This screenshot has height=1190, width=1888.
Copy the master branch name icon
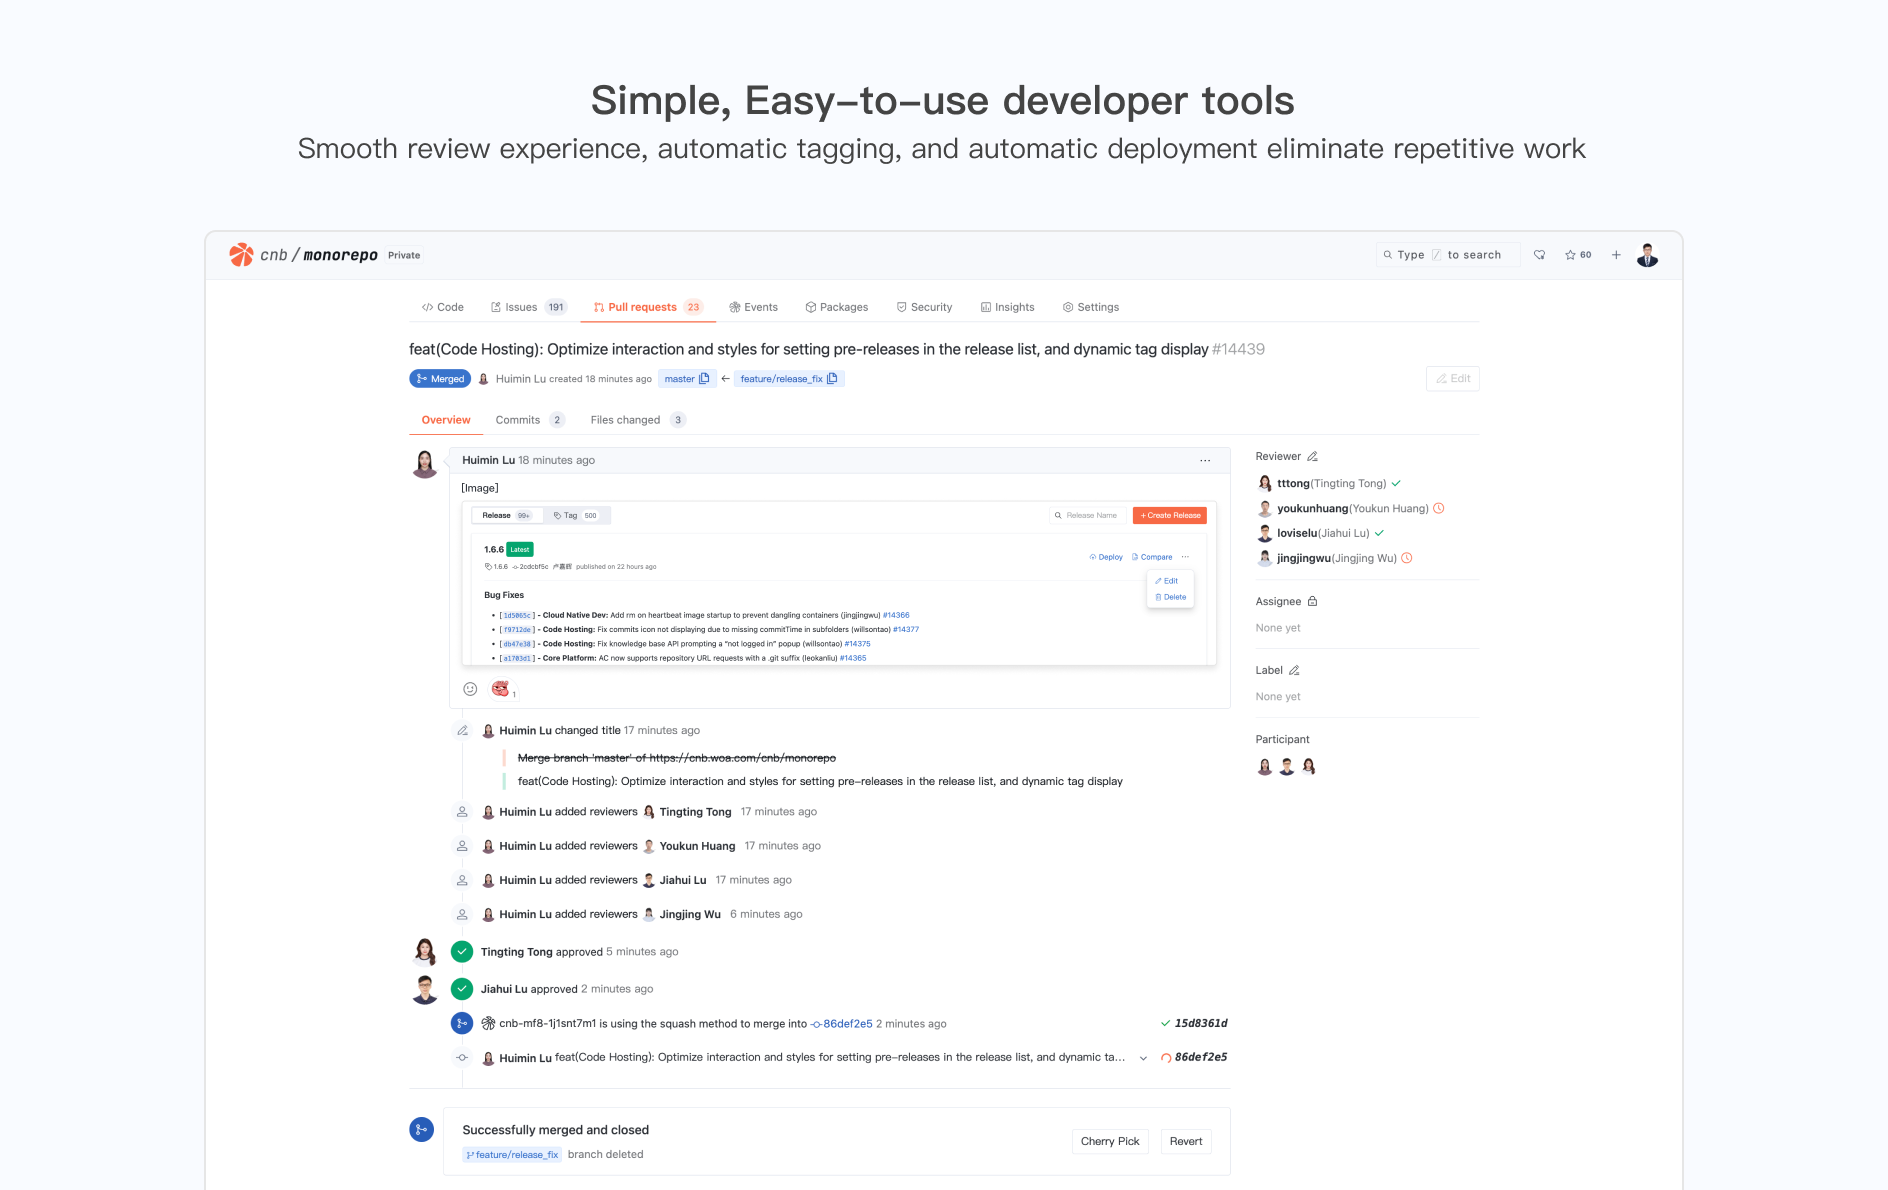point(704,379)
